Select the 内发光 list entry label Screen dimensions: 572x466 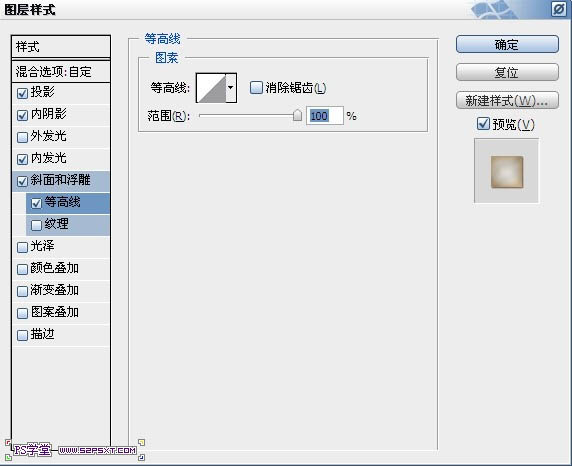click(49, 158)
